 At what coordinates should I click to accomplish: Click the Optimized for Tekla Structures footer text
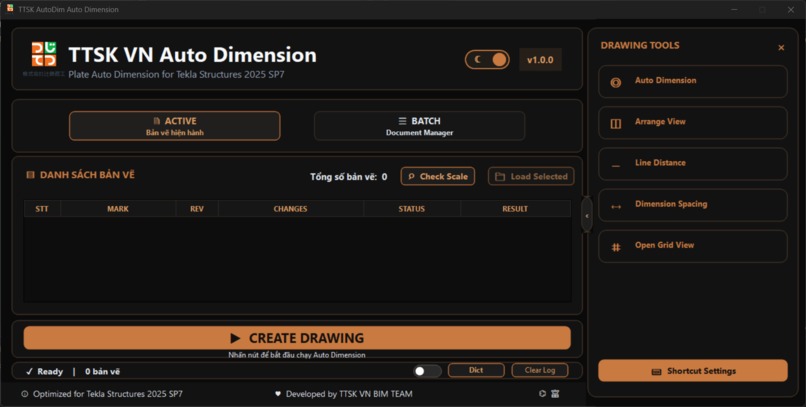[x=108, y=394]
